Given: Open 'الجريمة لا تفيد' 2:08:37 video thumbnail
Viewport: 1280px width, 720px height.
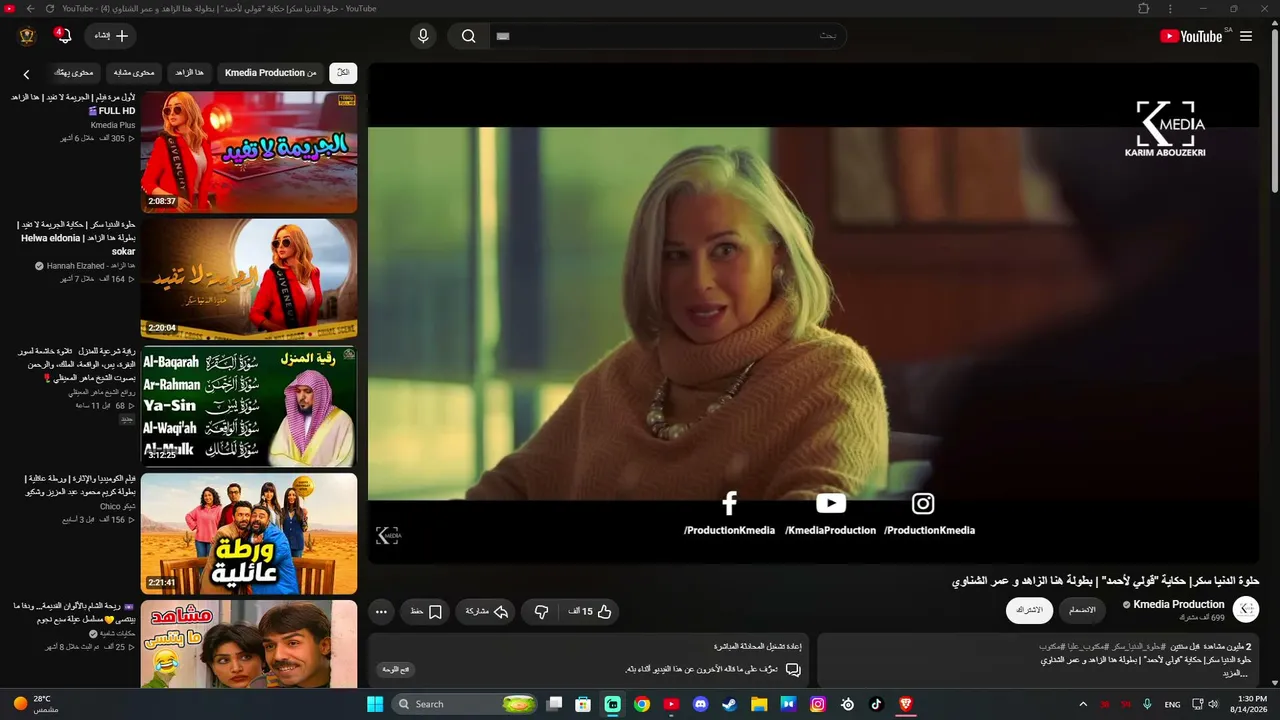Looking at the screenshot, I should pos(249,152).
